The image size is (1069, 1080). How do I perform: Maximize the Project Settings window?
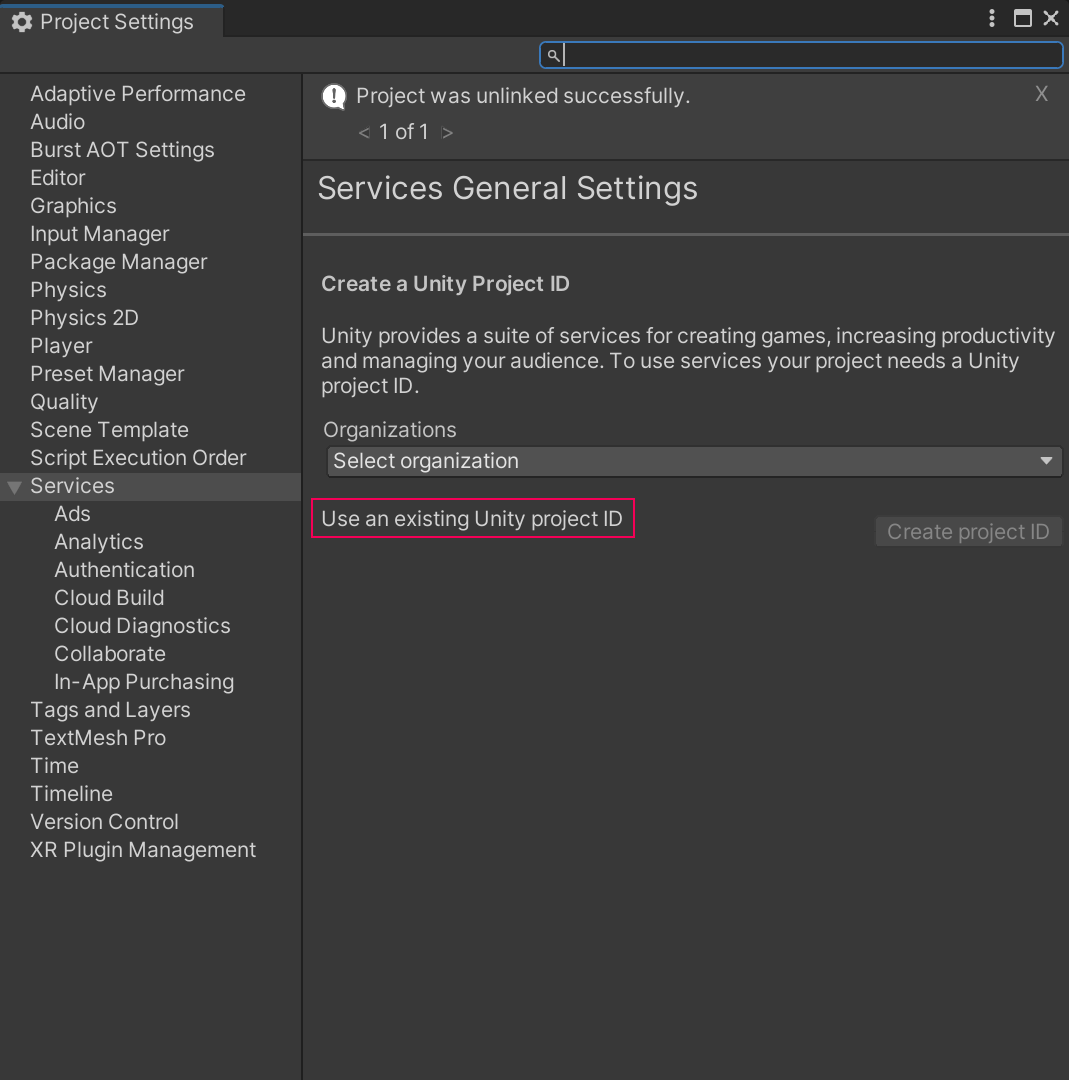(x=1022, y=18)
